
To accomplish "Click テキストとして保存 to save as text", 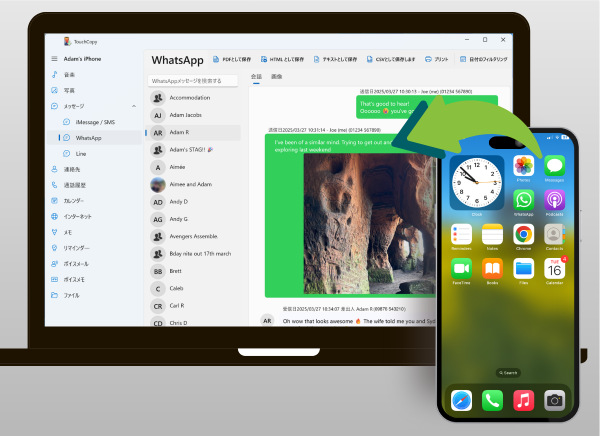I will coord(335,59).
